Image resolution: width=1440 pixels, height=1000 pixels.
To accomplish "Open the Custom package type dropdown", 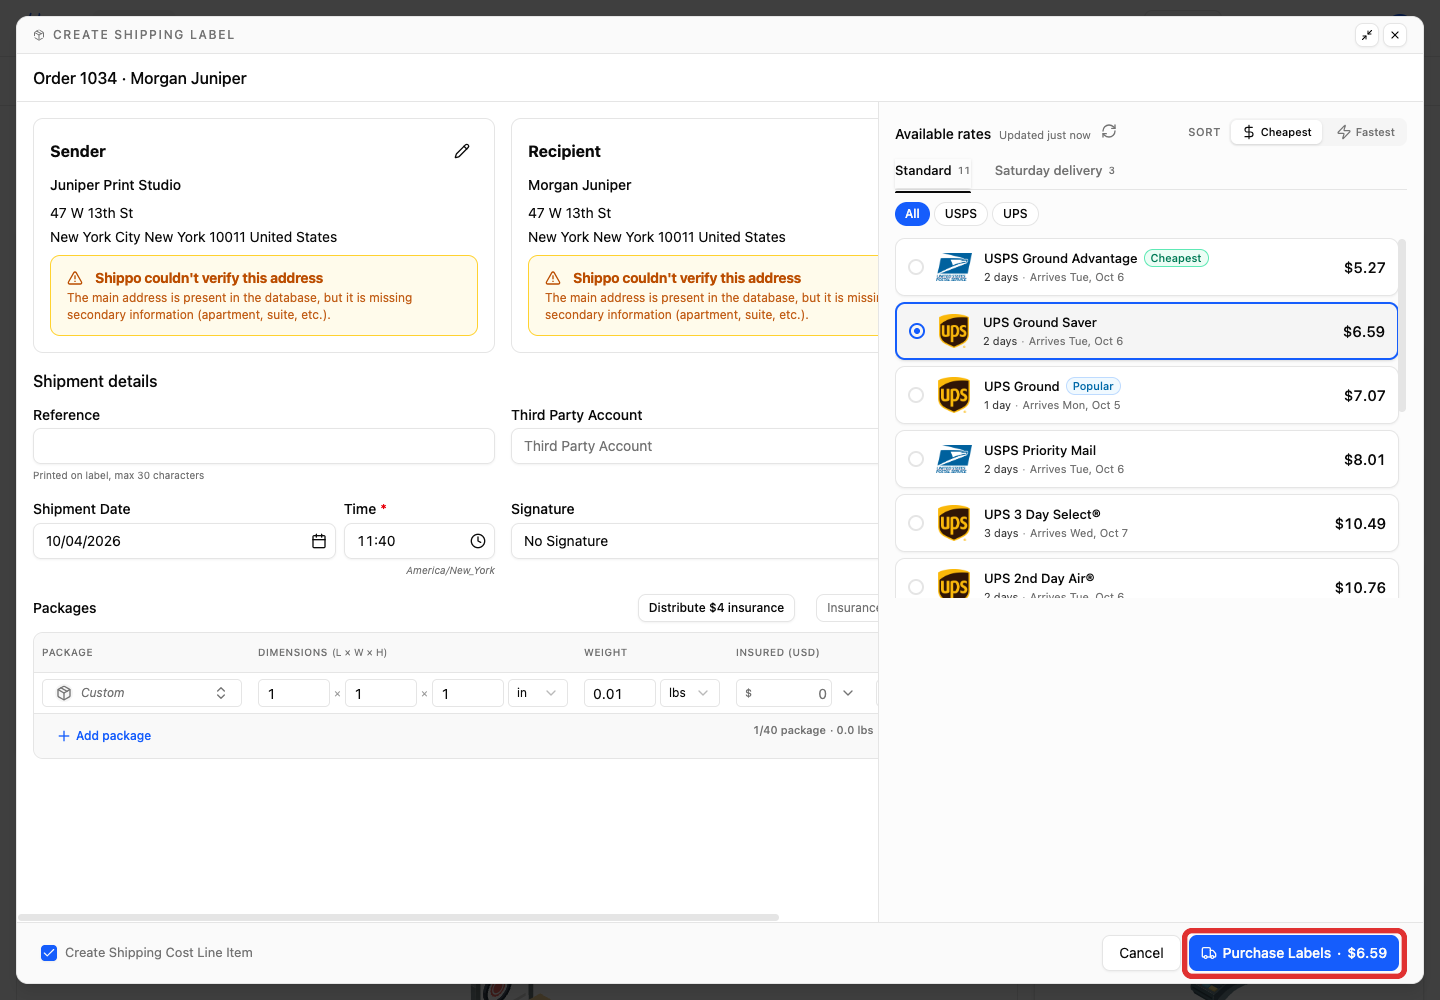I will [x=142, y=693].
